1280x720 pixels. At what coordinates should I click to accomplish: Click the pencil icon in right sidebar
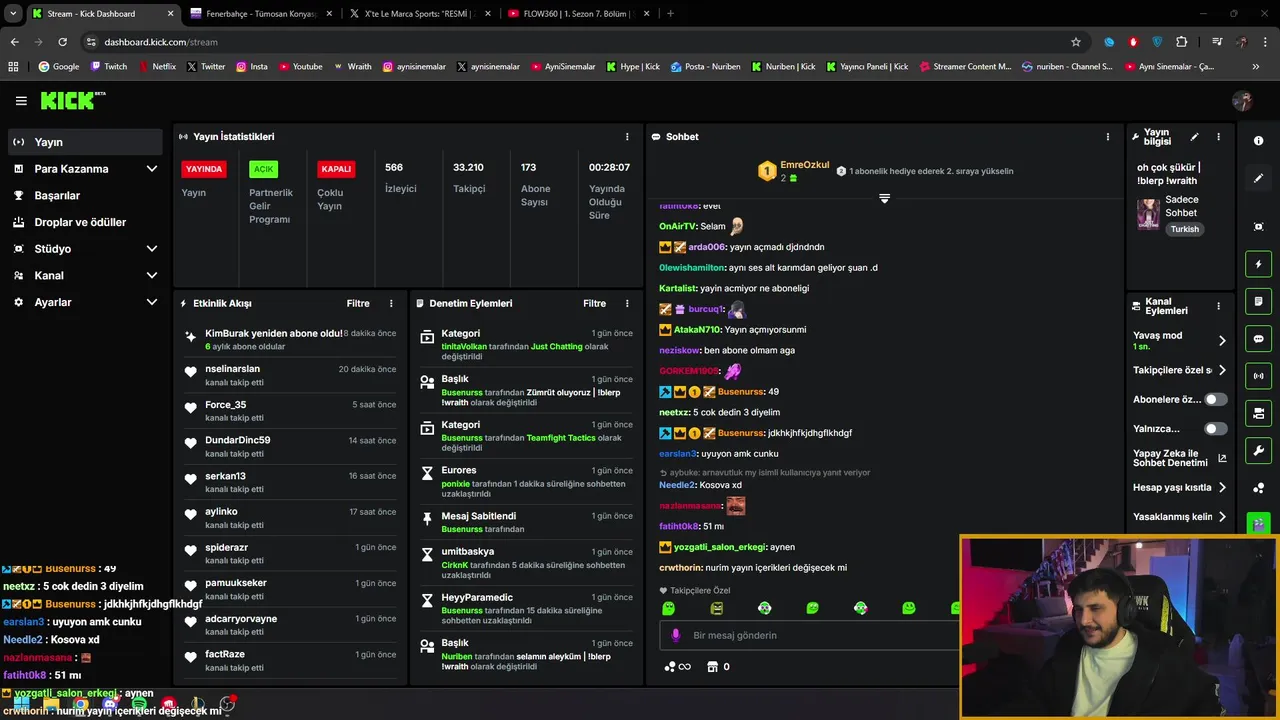pyautogui.click(x=1258, y=178)
